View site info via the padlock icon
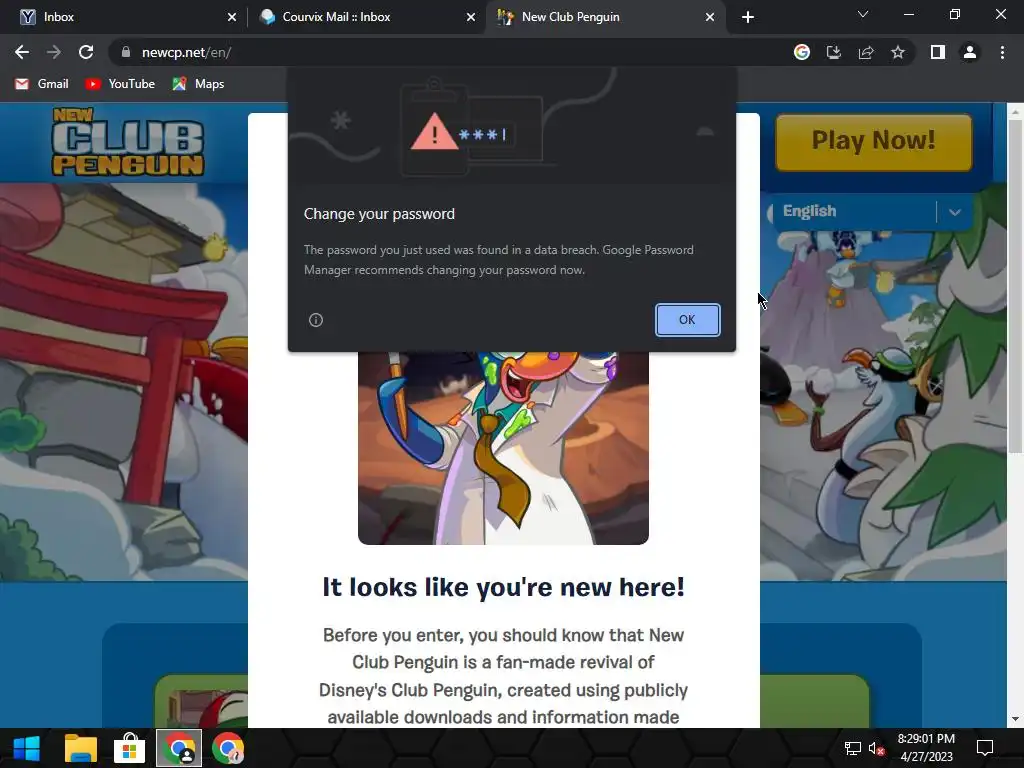 pyautogui.click(x=126, y=52)
